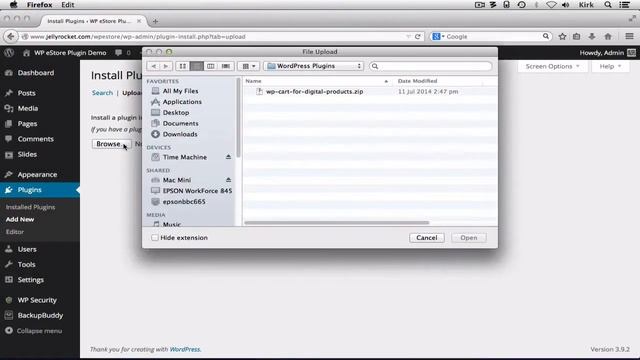Open Dashboard in WordPress menu
640x360 pixels.
pyautogui.click(x=36, y=73)
